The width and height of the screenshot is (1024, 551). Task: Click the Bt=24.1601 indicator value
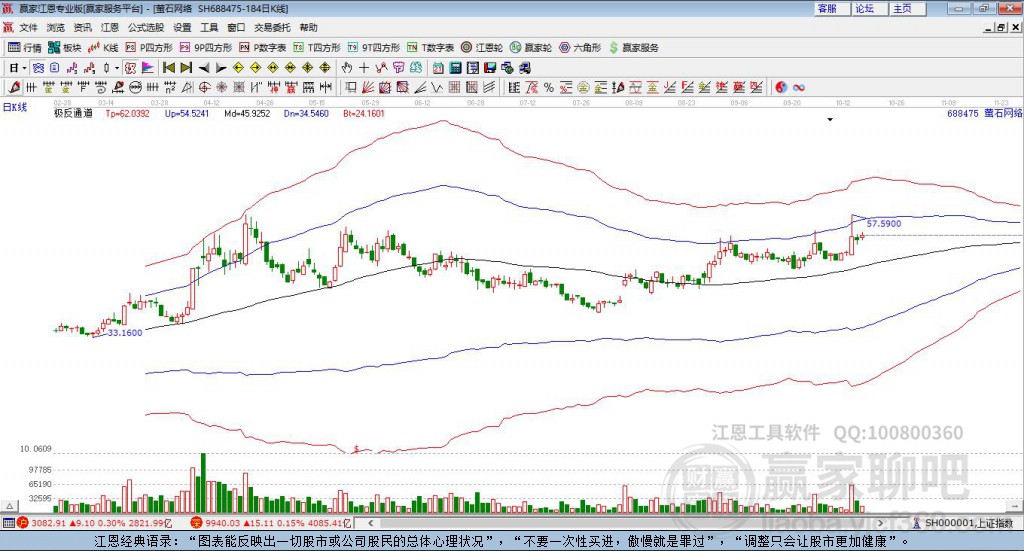364,113
